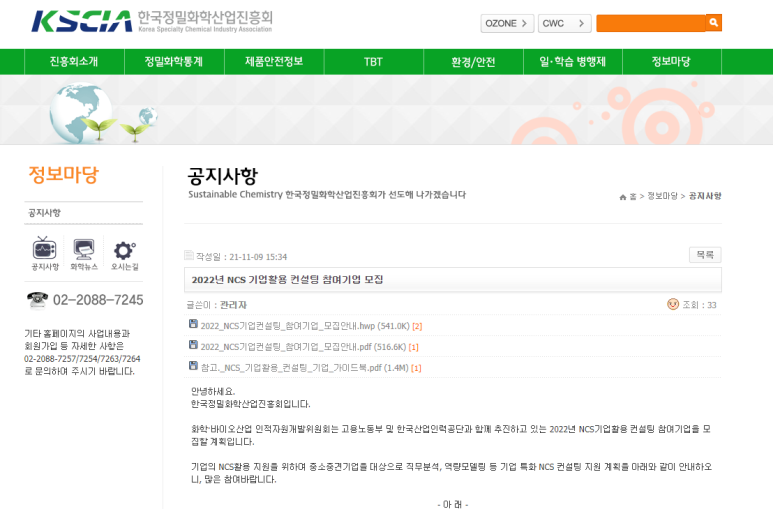This screenshot has height=509, width=773.
Task: Click the home icon in breadcrumb
Action: (x=623, y=197)
